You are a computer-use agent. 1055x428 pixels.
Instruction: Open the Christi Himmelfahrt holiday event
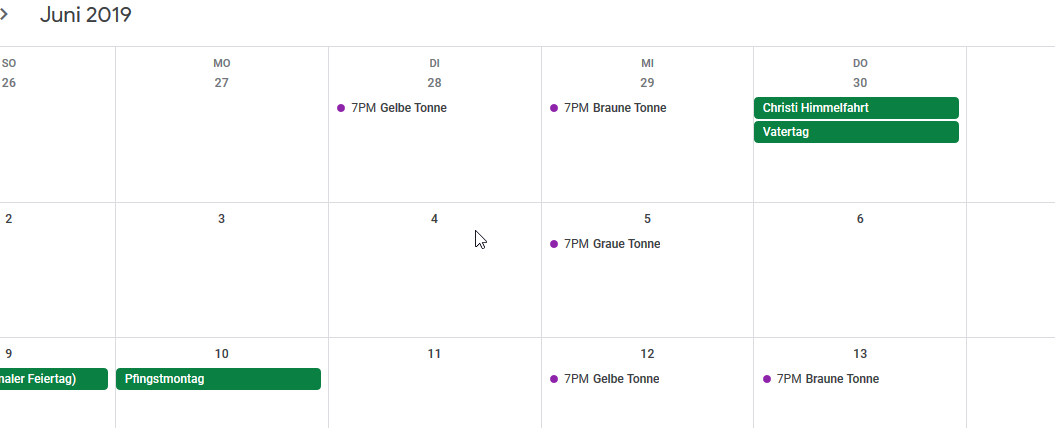(856, 108)
